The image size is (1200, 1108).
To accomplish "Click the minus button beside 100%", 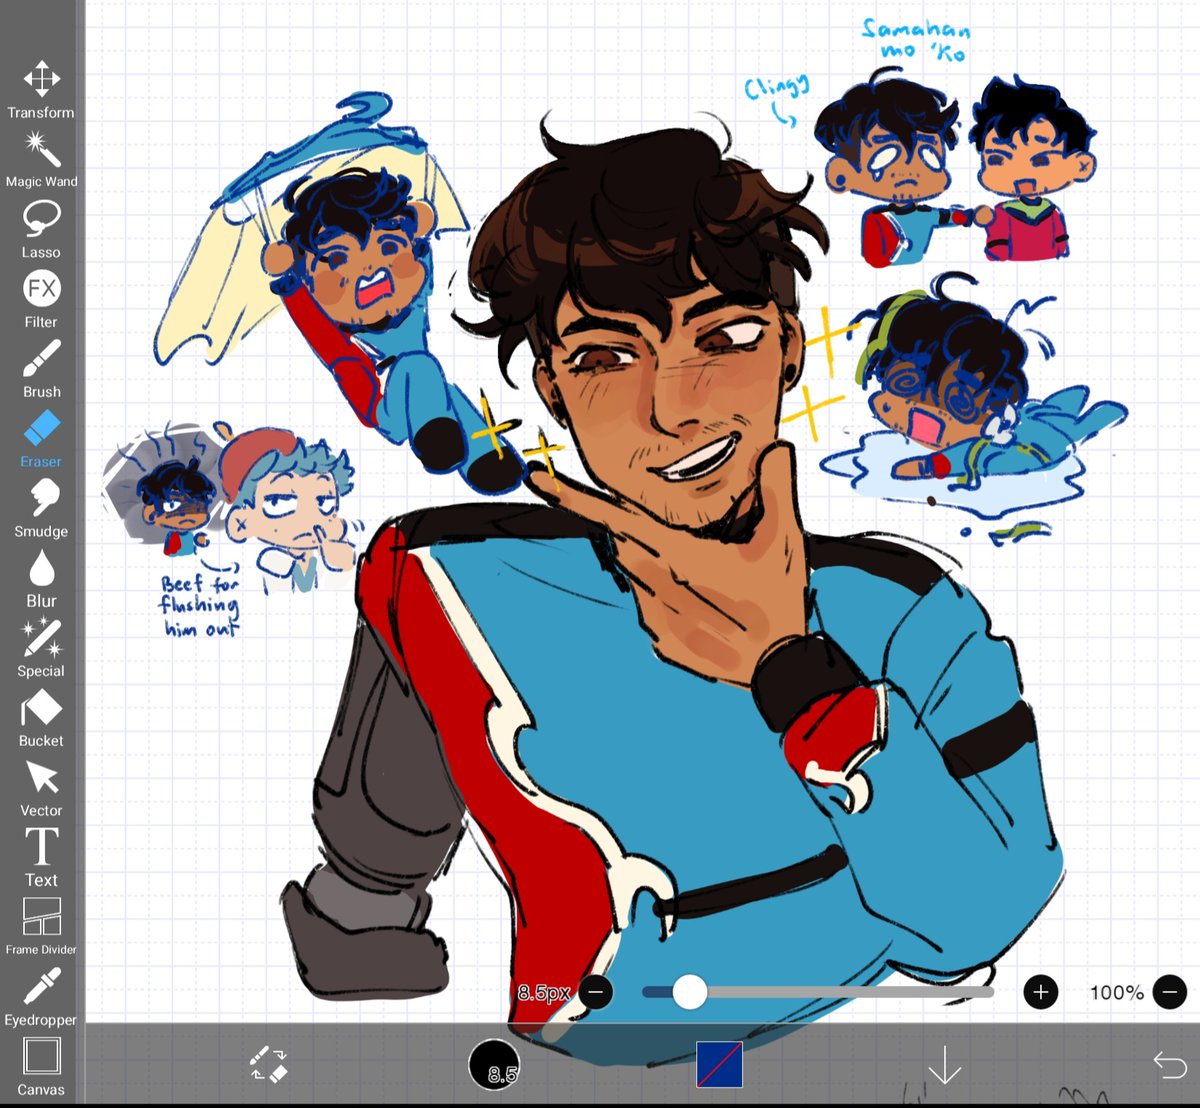I will [x=1169, y=992].
